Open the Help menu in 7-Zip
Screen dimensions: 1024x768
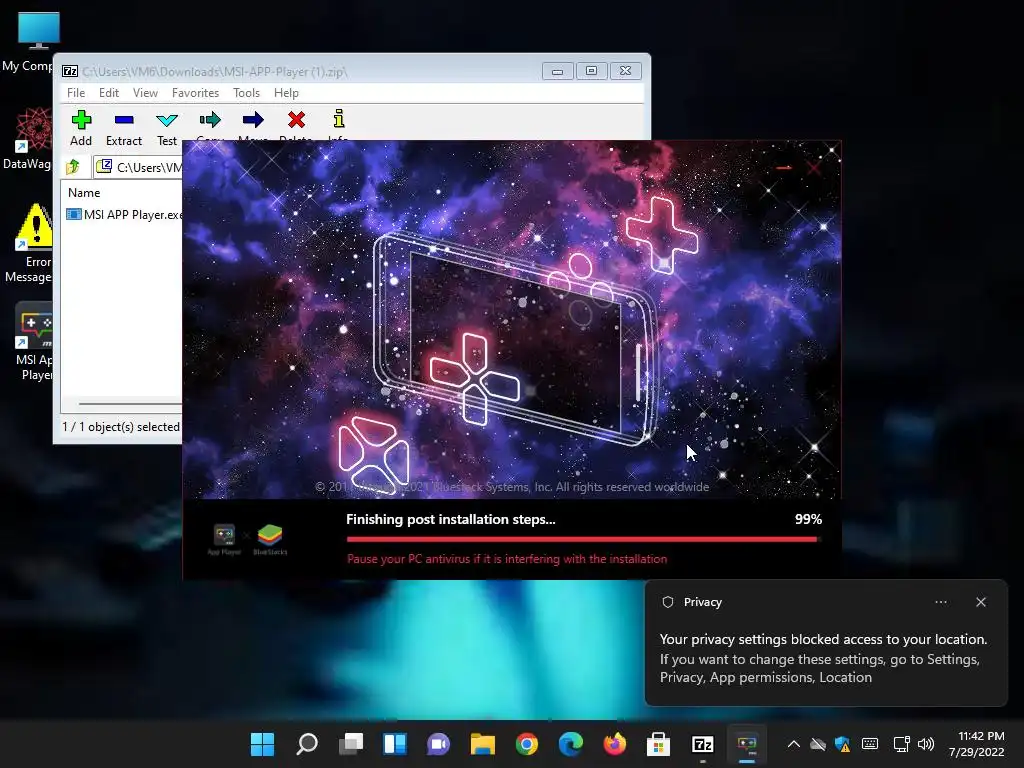(x=286, y=93)
